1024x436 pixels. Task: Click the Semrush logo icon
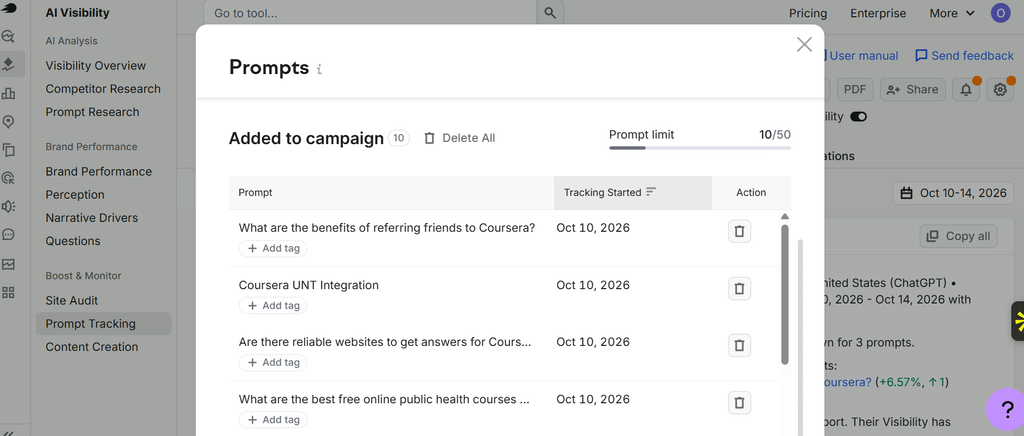pyautogui.click(x=8, y=8)
